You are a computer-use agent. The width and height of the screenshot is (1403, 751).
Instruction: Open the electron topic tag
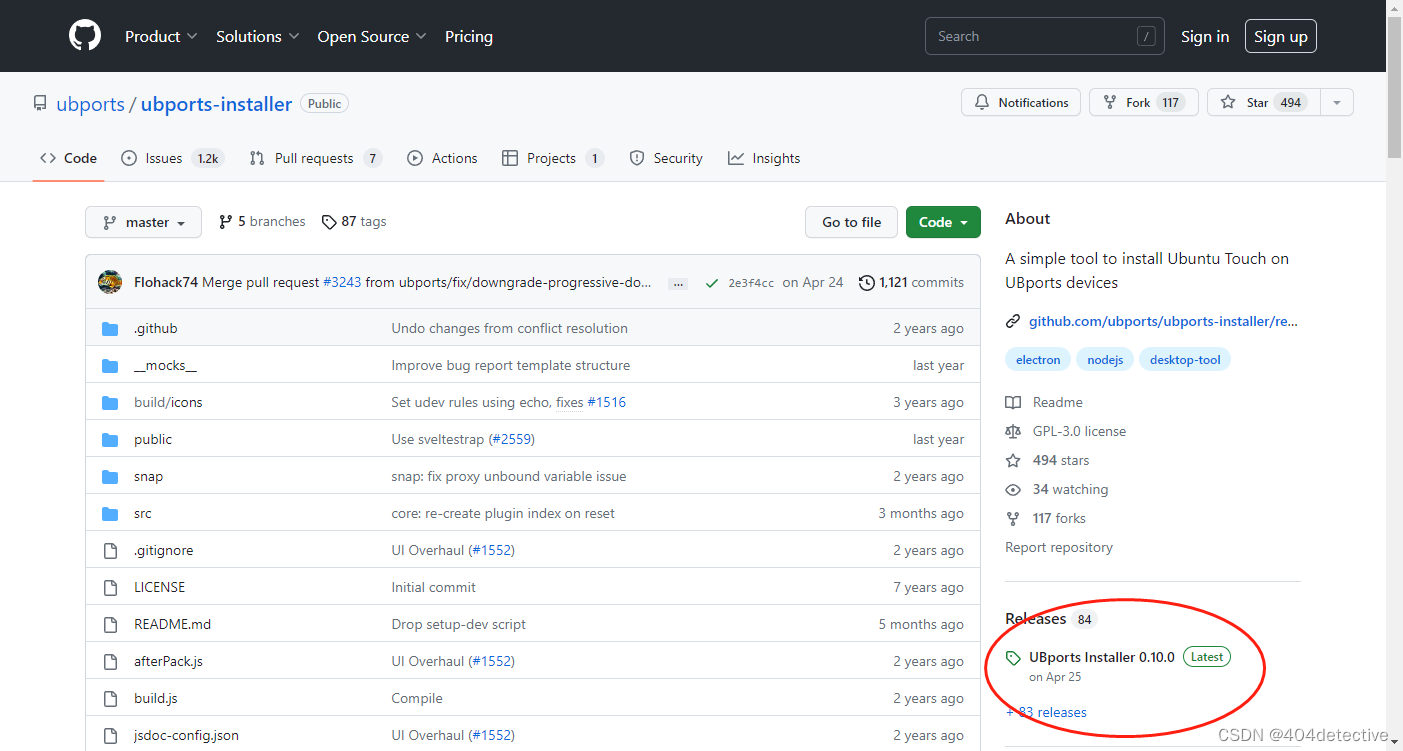[x=1038, y=360]
